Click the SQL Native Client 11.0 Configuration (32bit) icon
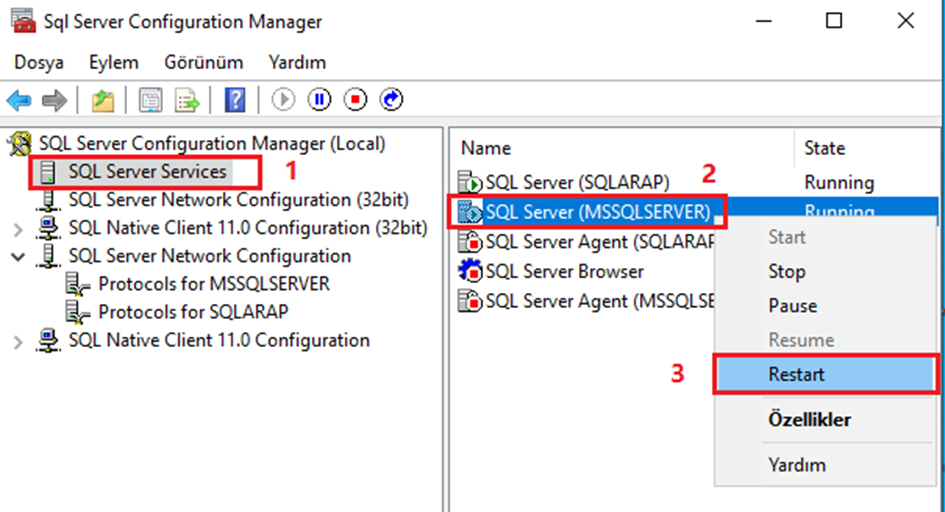Screen dimensions: 945x512 coord(48,228)
